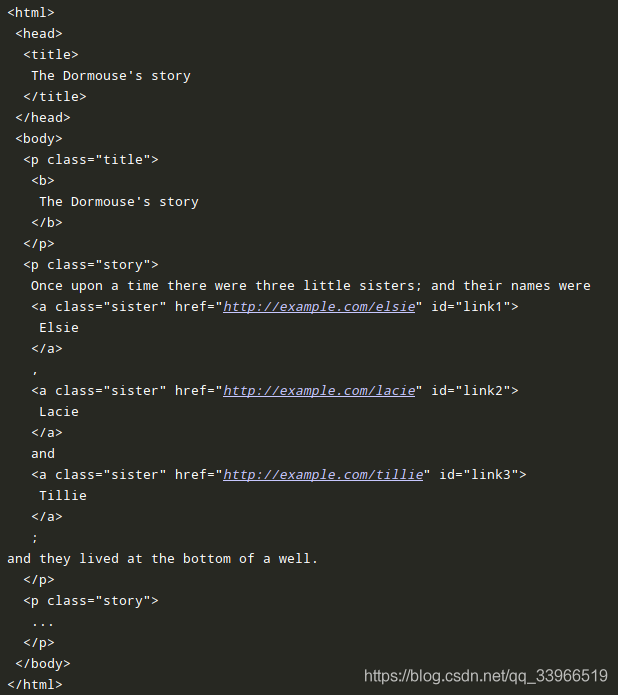Place cursor on opening <title> tag
The width and height of the screenshot is (618, 695).
(51, 55)
